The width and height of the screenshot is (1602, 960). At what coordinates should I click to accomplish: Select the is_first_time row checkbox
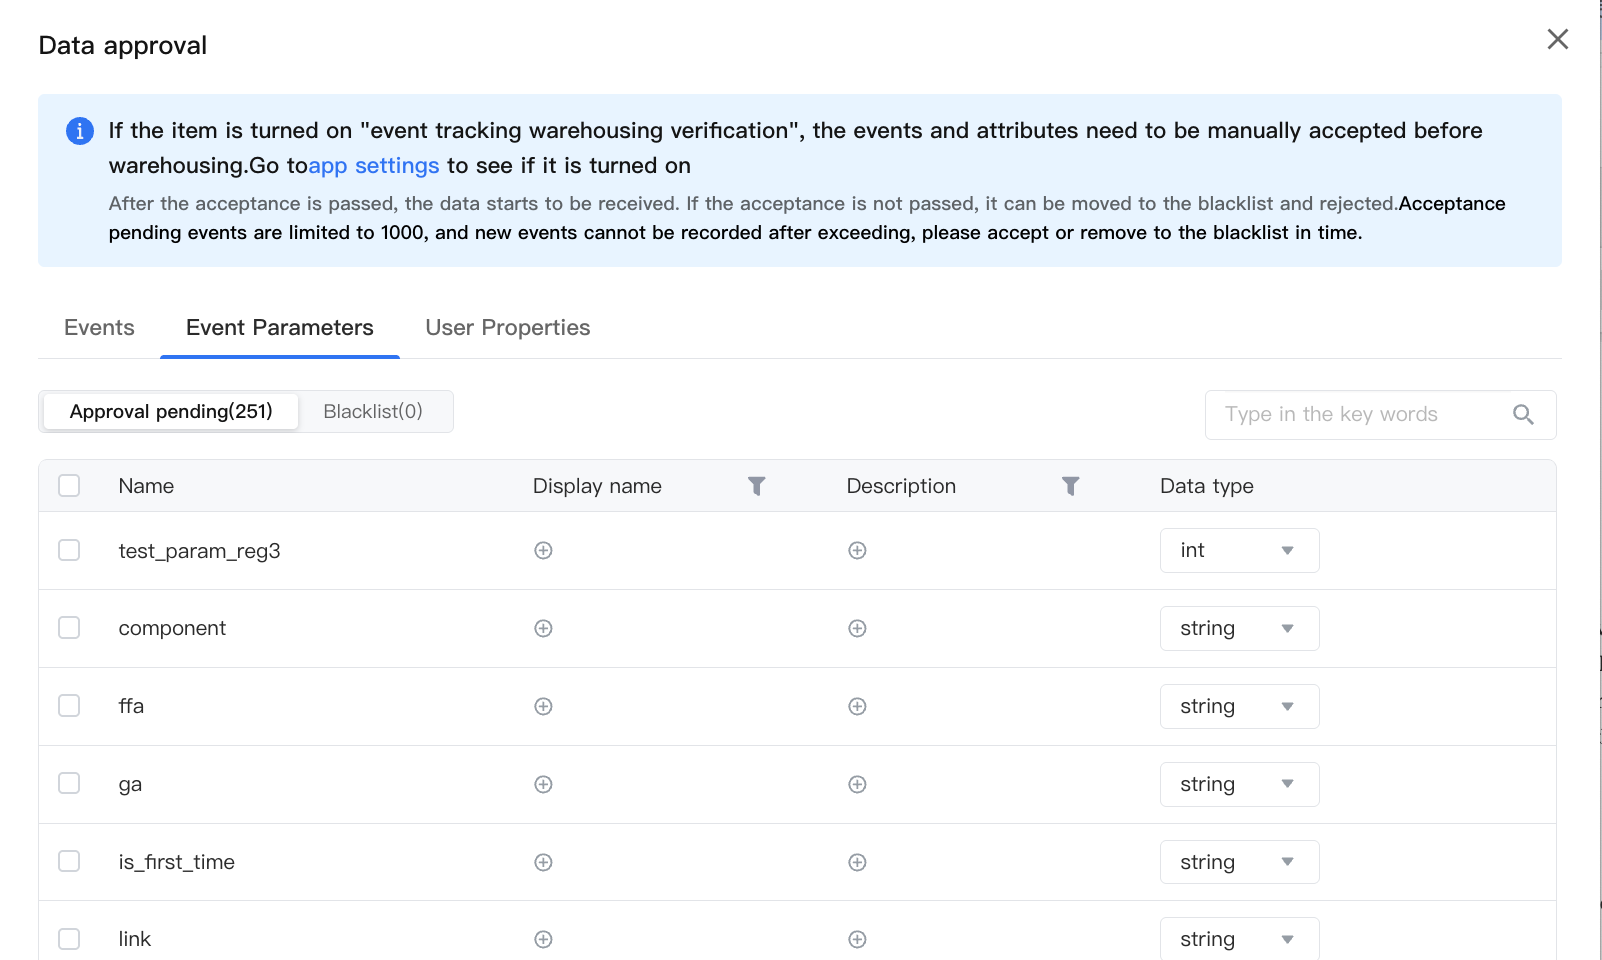pos(69,861)
